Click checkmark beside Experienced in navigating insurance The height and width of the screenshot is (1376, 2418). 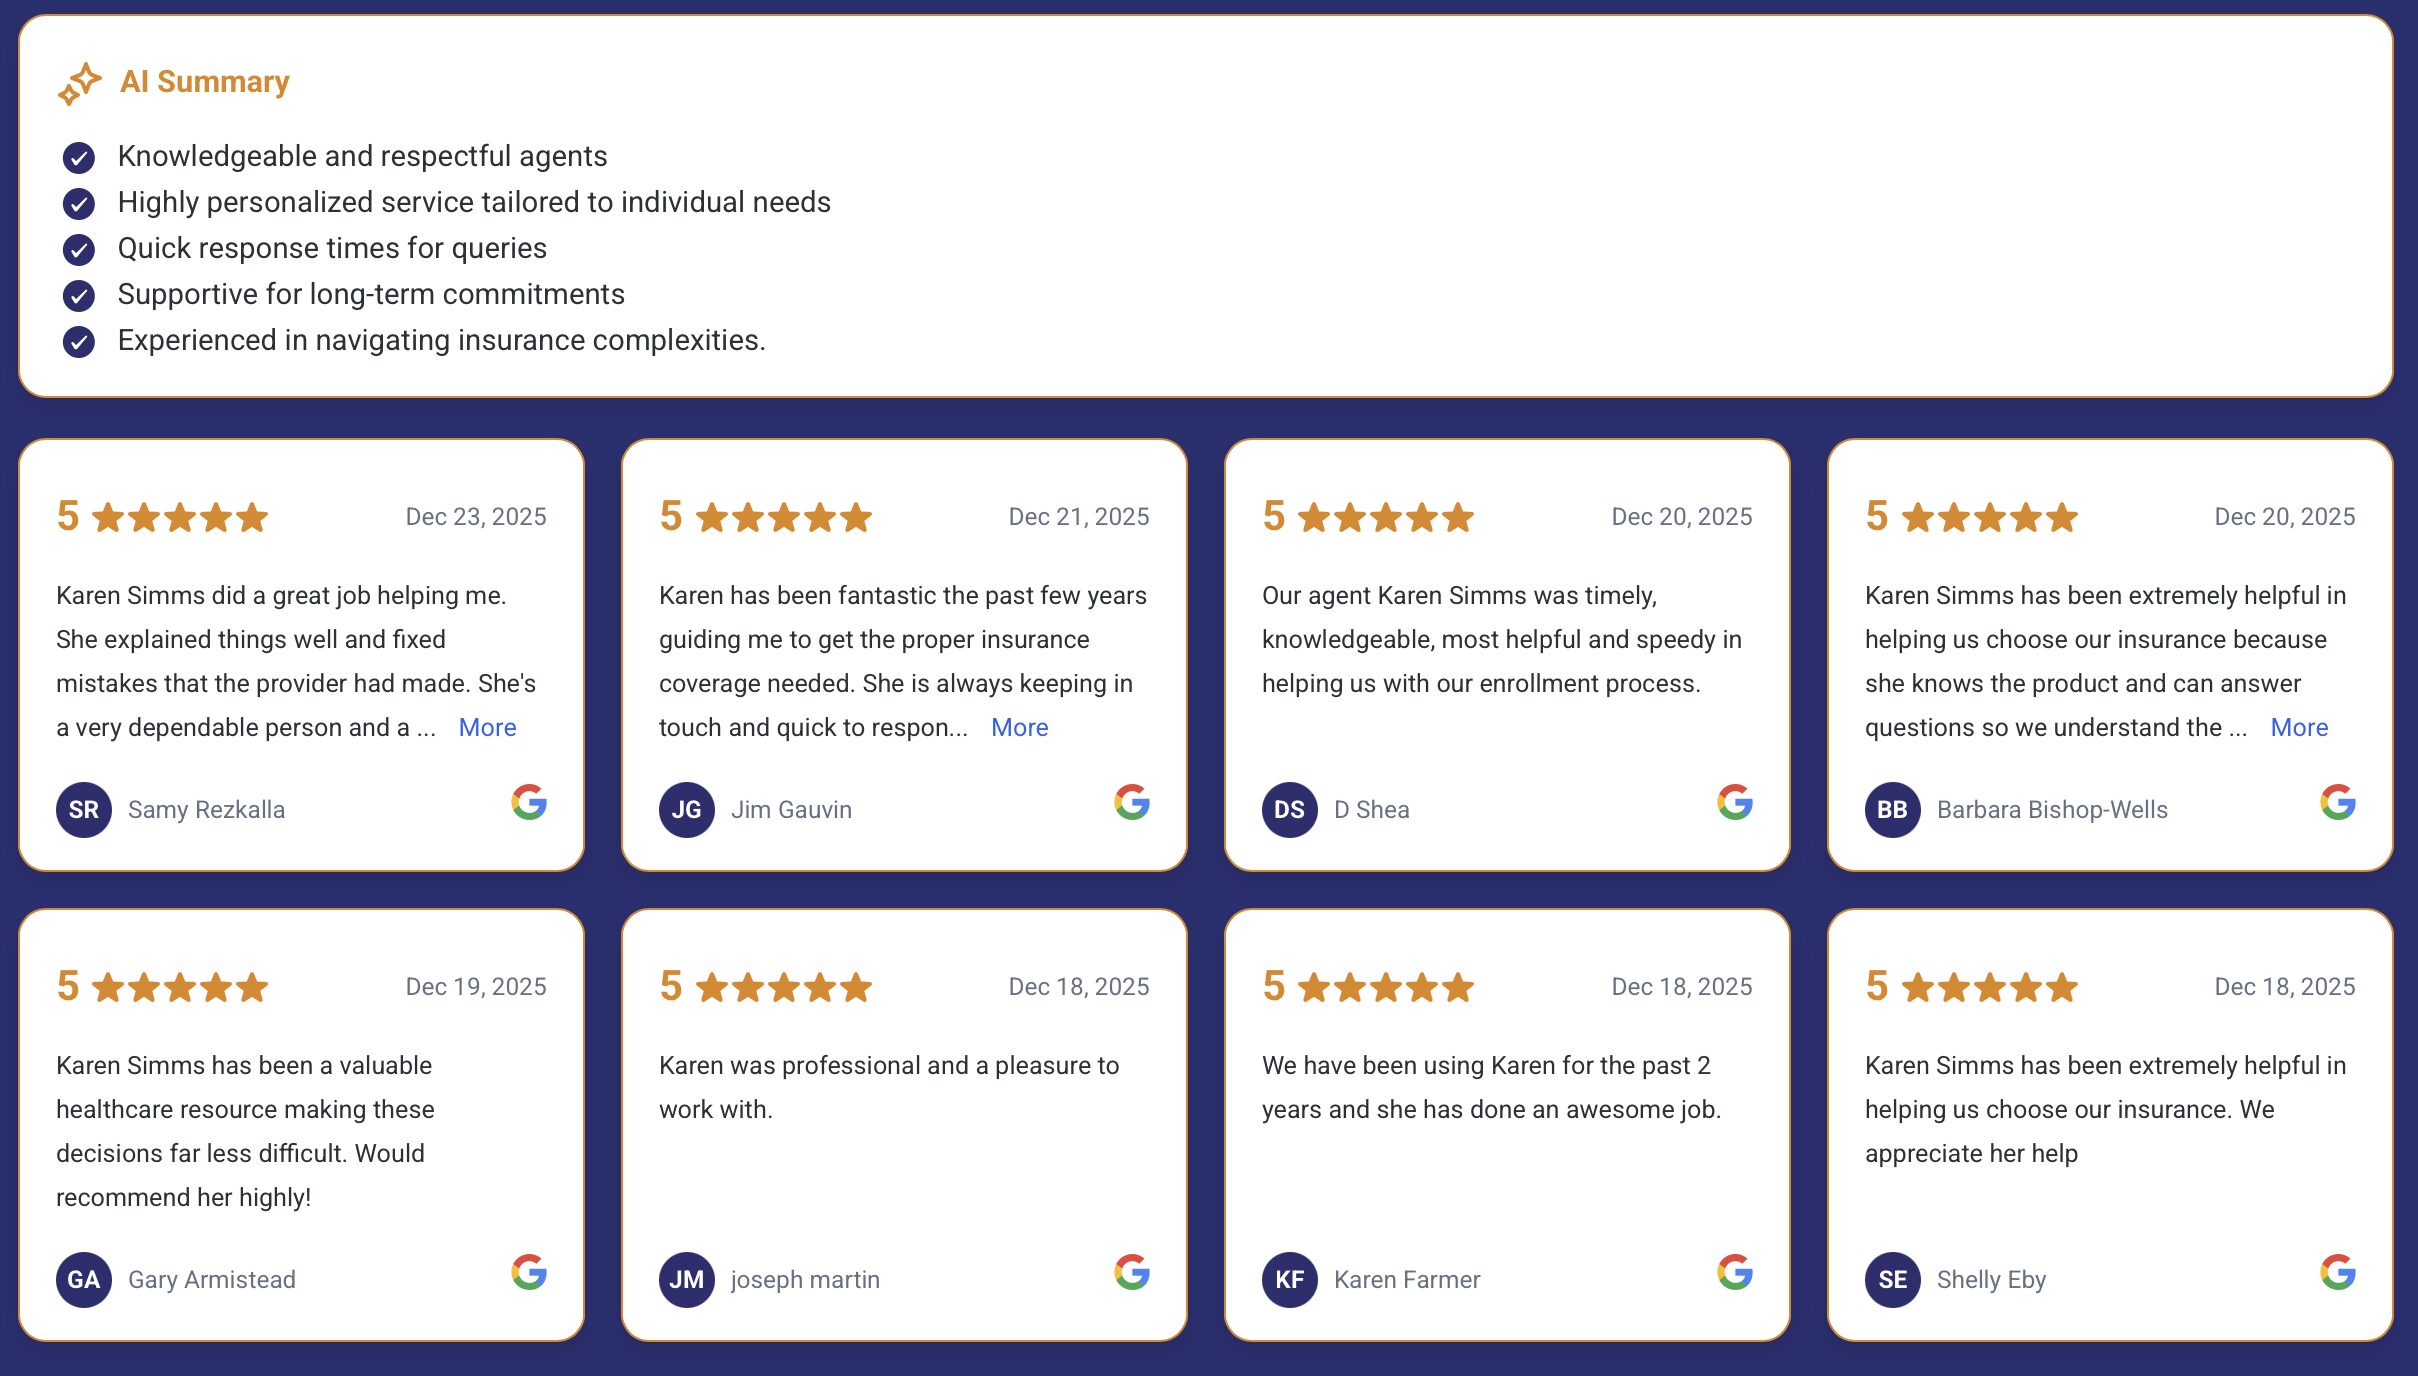point(79,341)
